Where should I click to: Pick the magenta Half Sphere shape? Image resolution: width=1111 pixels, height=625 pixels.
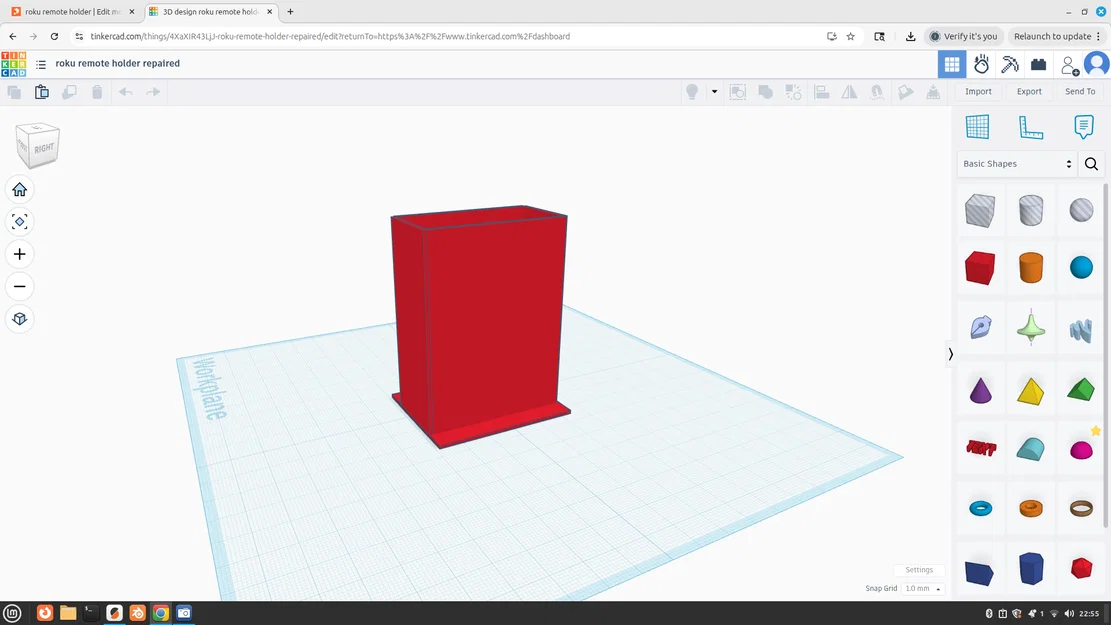(x=1081, y=450)
